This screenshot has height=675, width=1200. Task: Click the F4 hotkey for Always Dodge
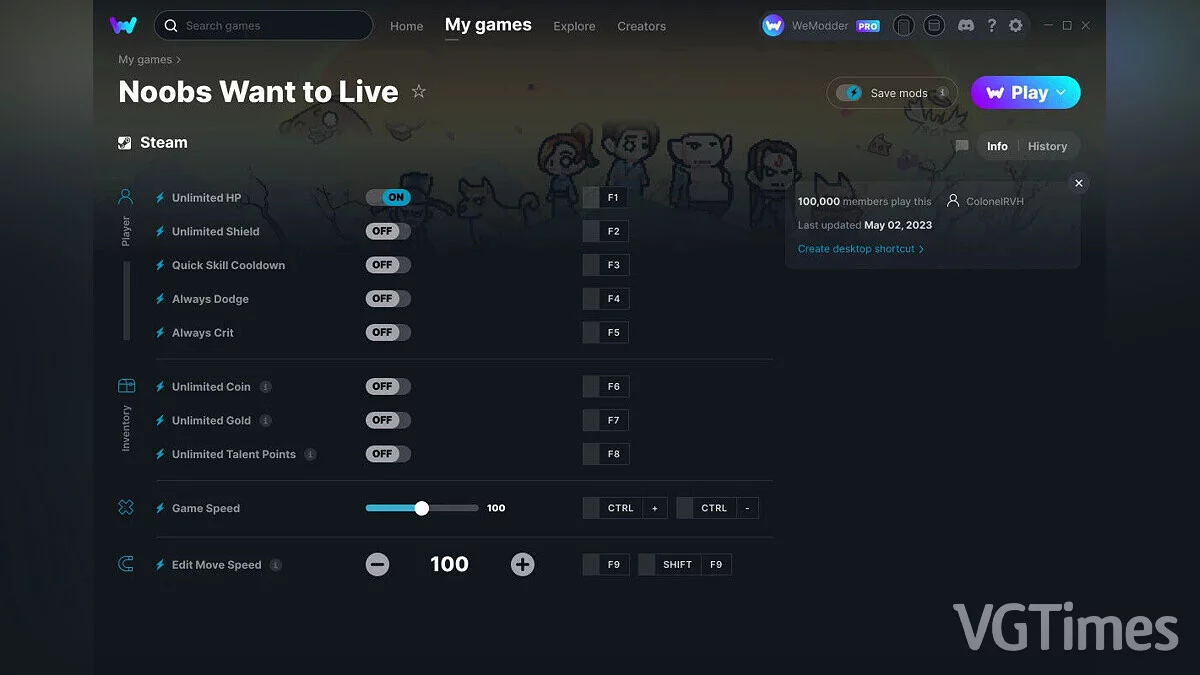pos(605,299)
